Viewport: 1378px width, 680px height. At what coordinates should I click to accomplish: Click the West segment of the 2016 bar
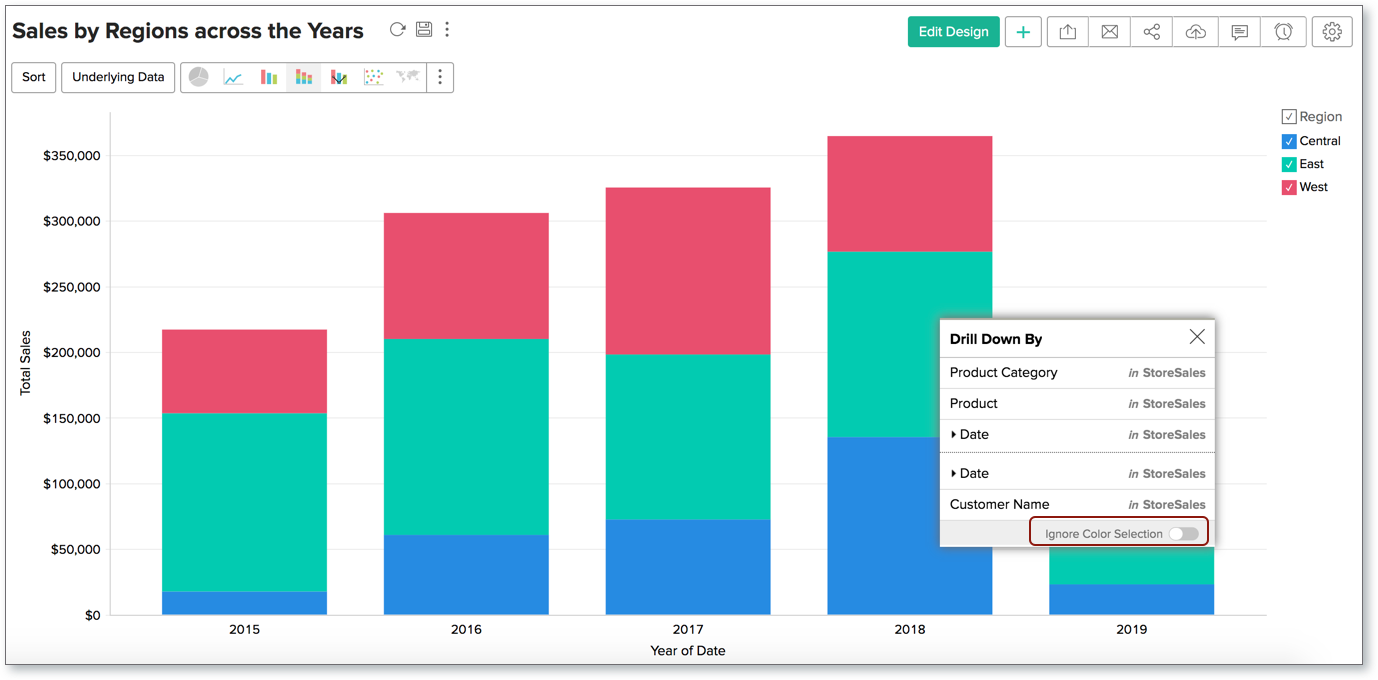point(466,276)
